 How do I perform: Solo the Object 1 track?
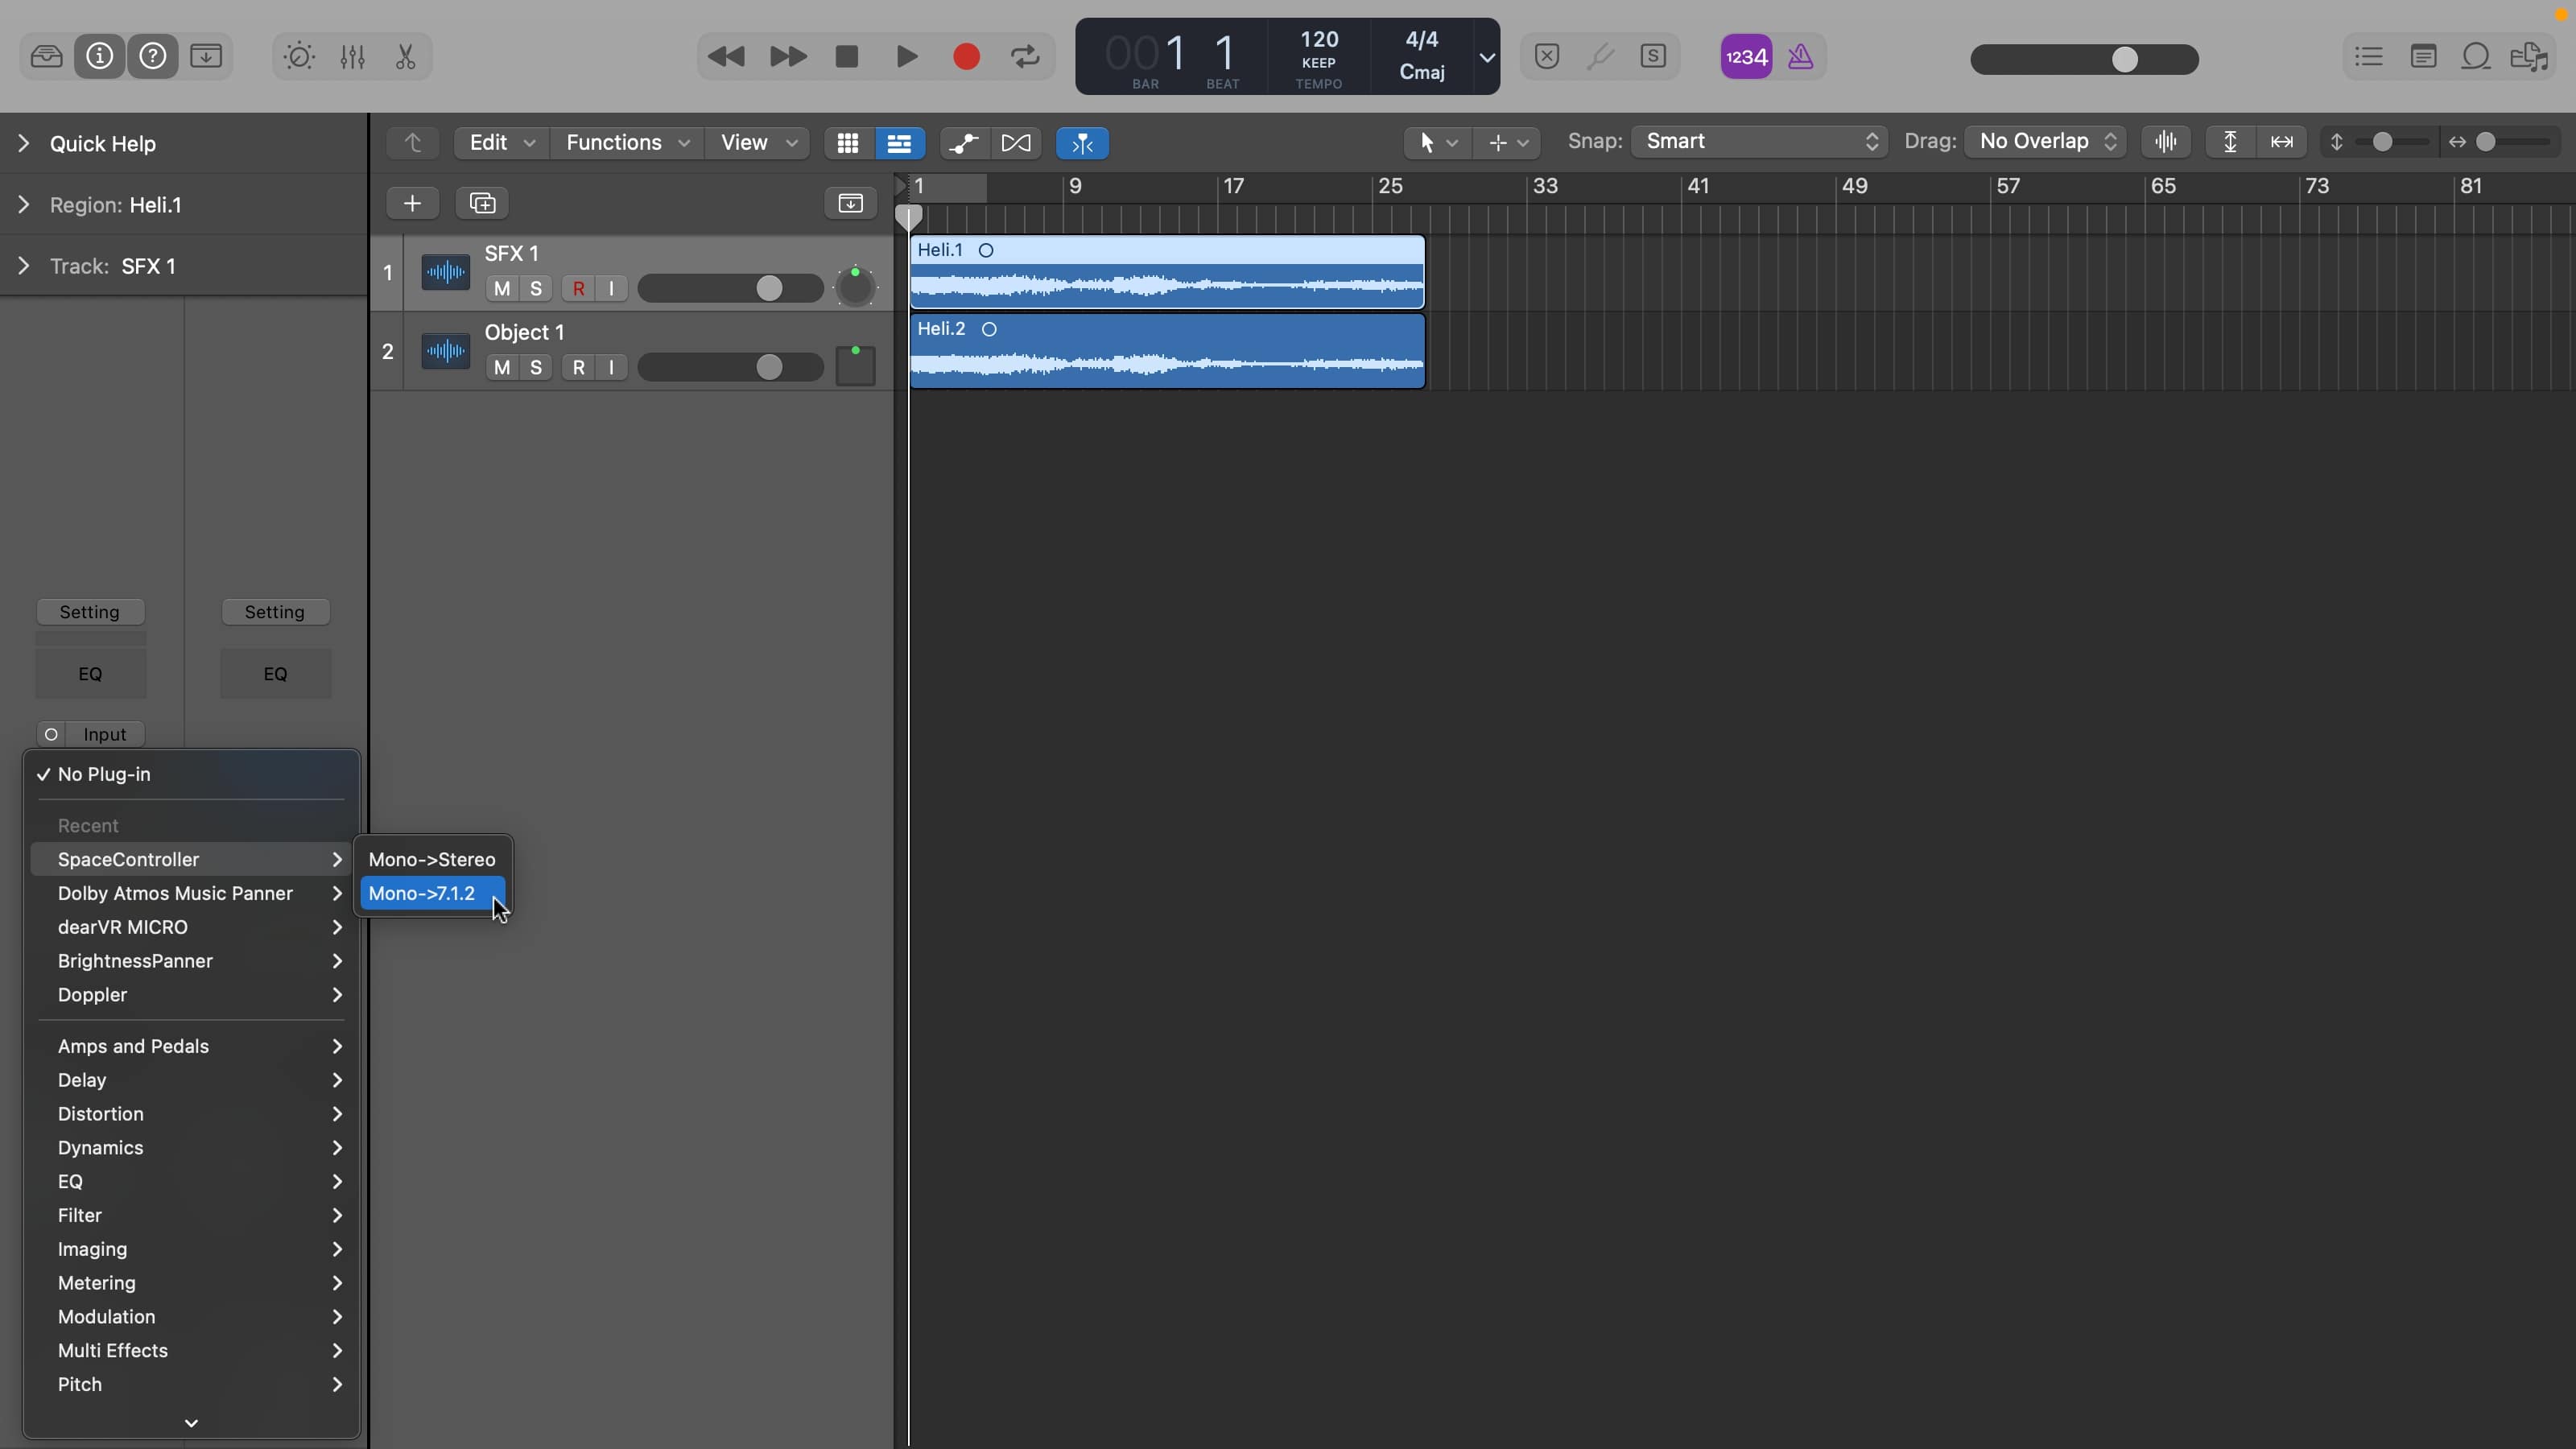coord(536,368)
